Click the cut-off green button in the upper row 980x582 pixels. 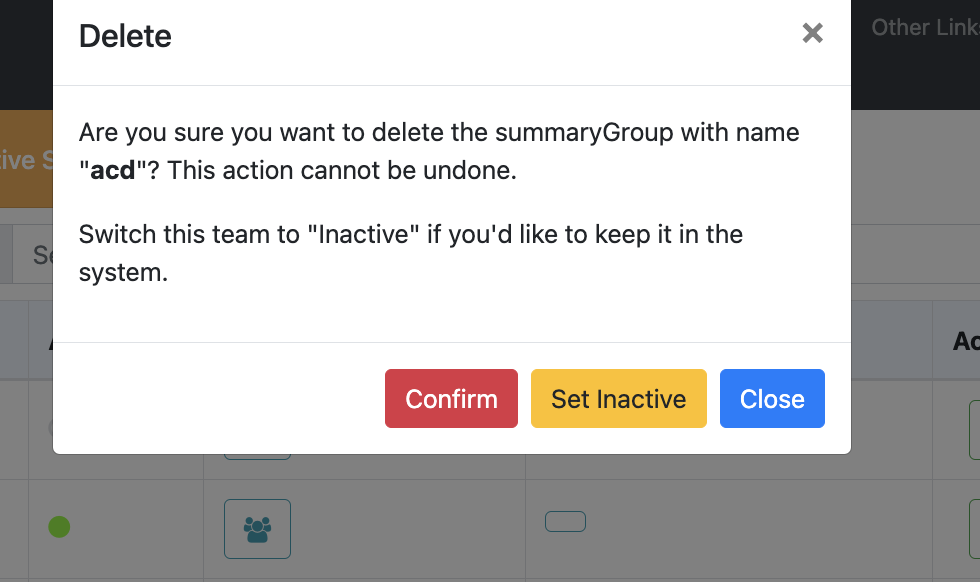point(974,430)
